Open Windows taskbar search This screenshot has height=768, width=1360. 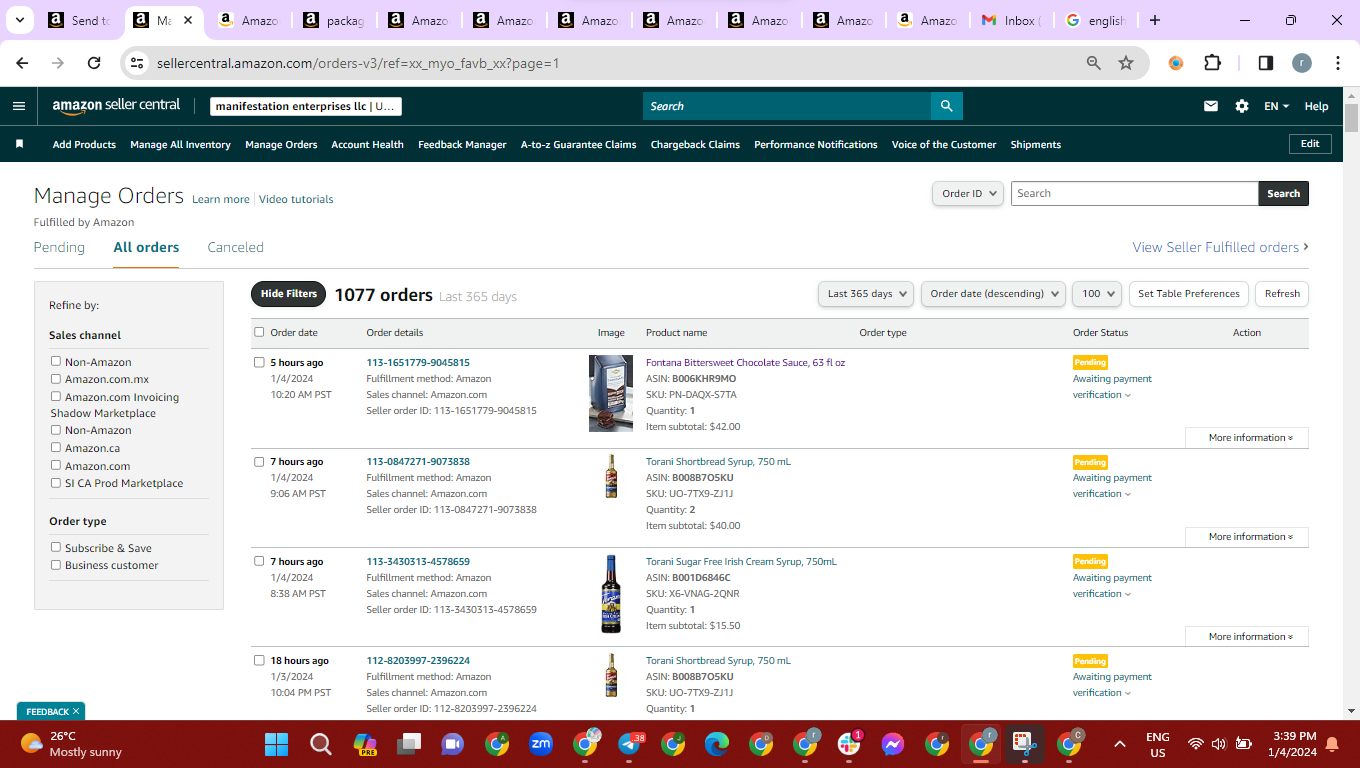point(320,744)
